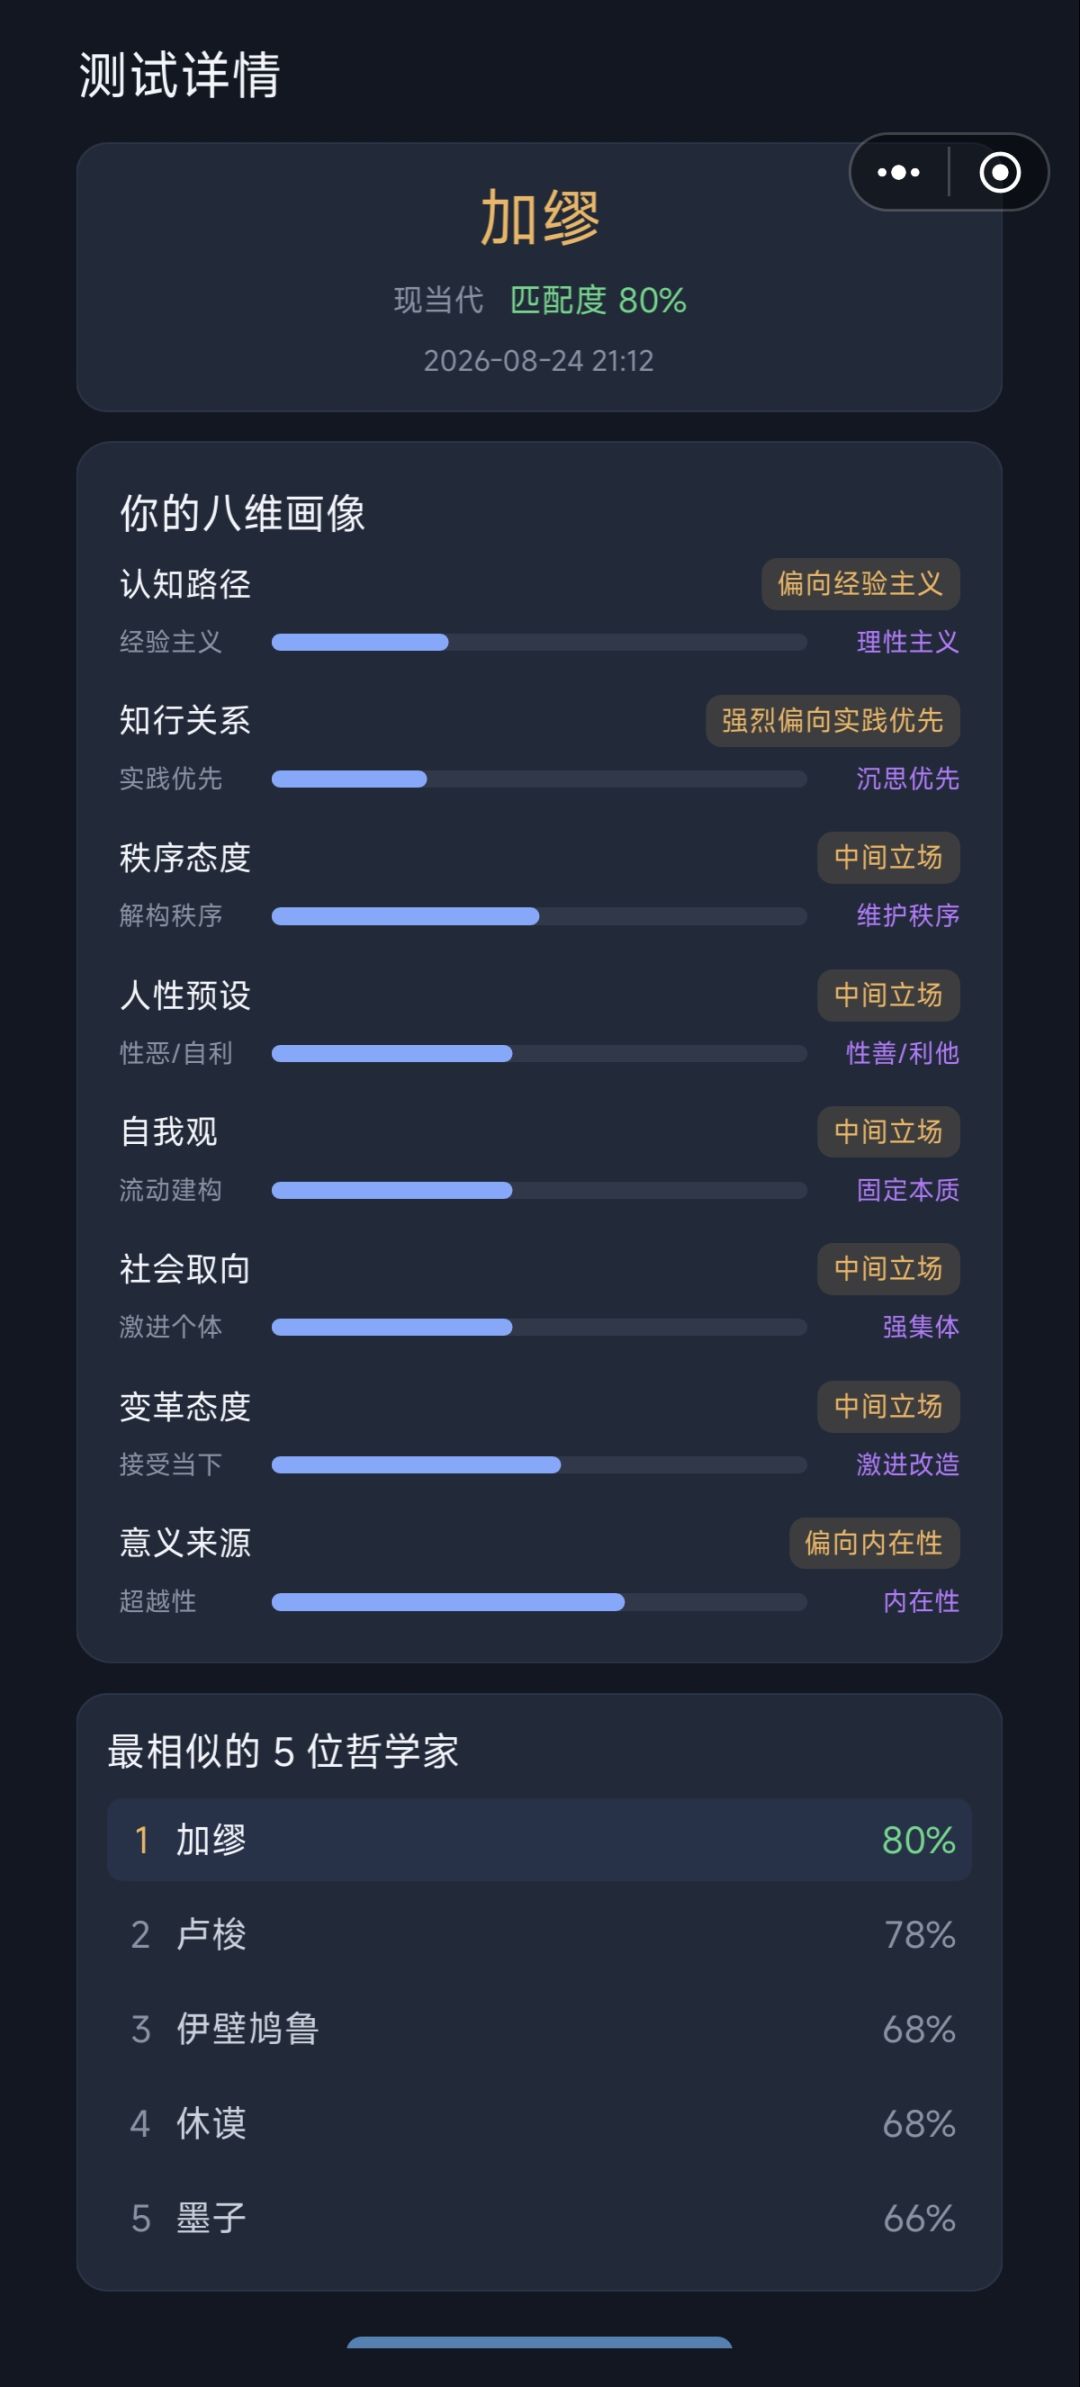Click the 偏向内在性 tag badge
This screenshot has width=1080, height=2387.
[x=874, y=1543]
